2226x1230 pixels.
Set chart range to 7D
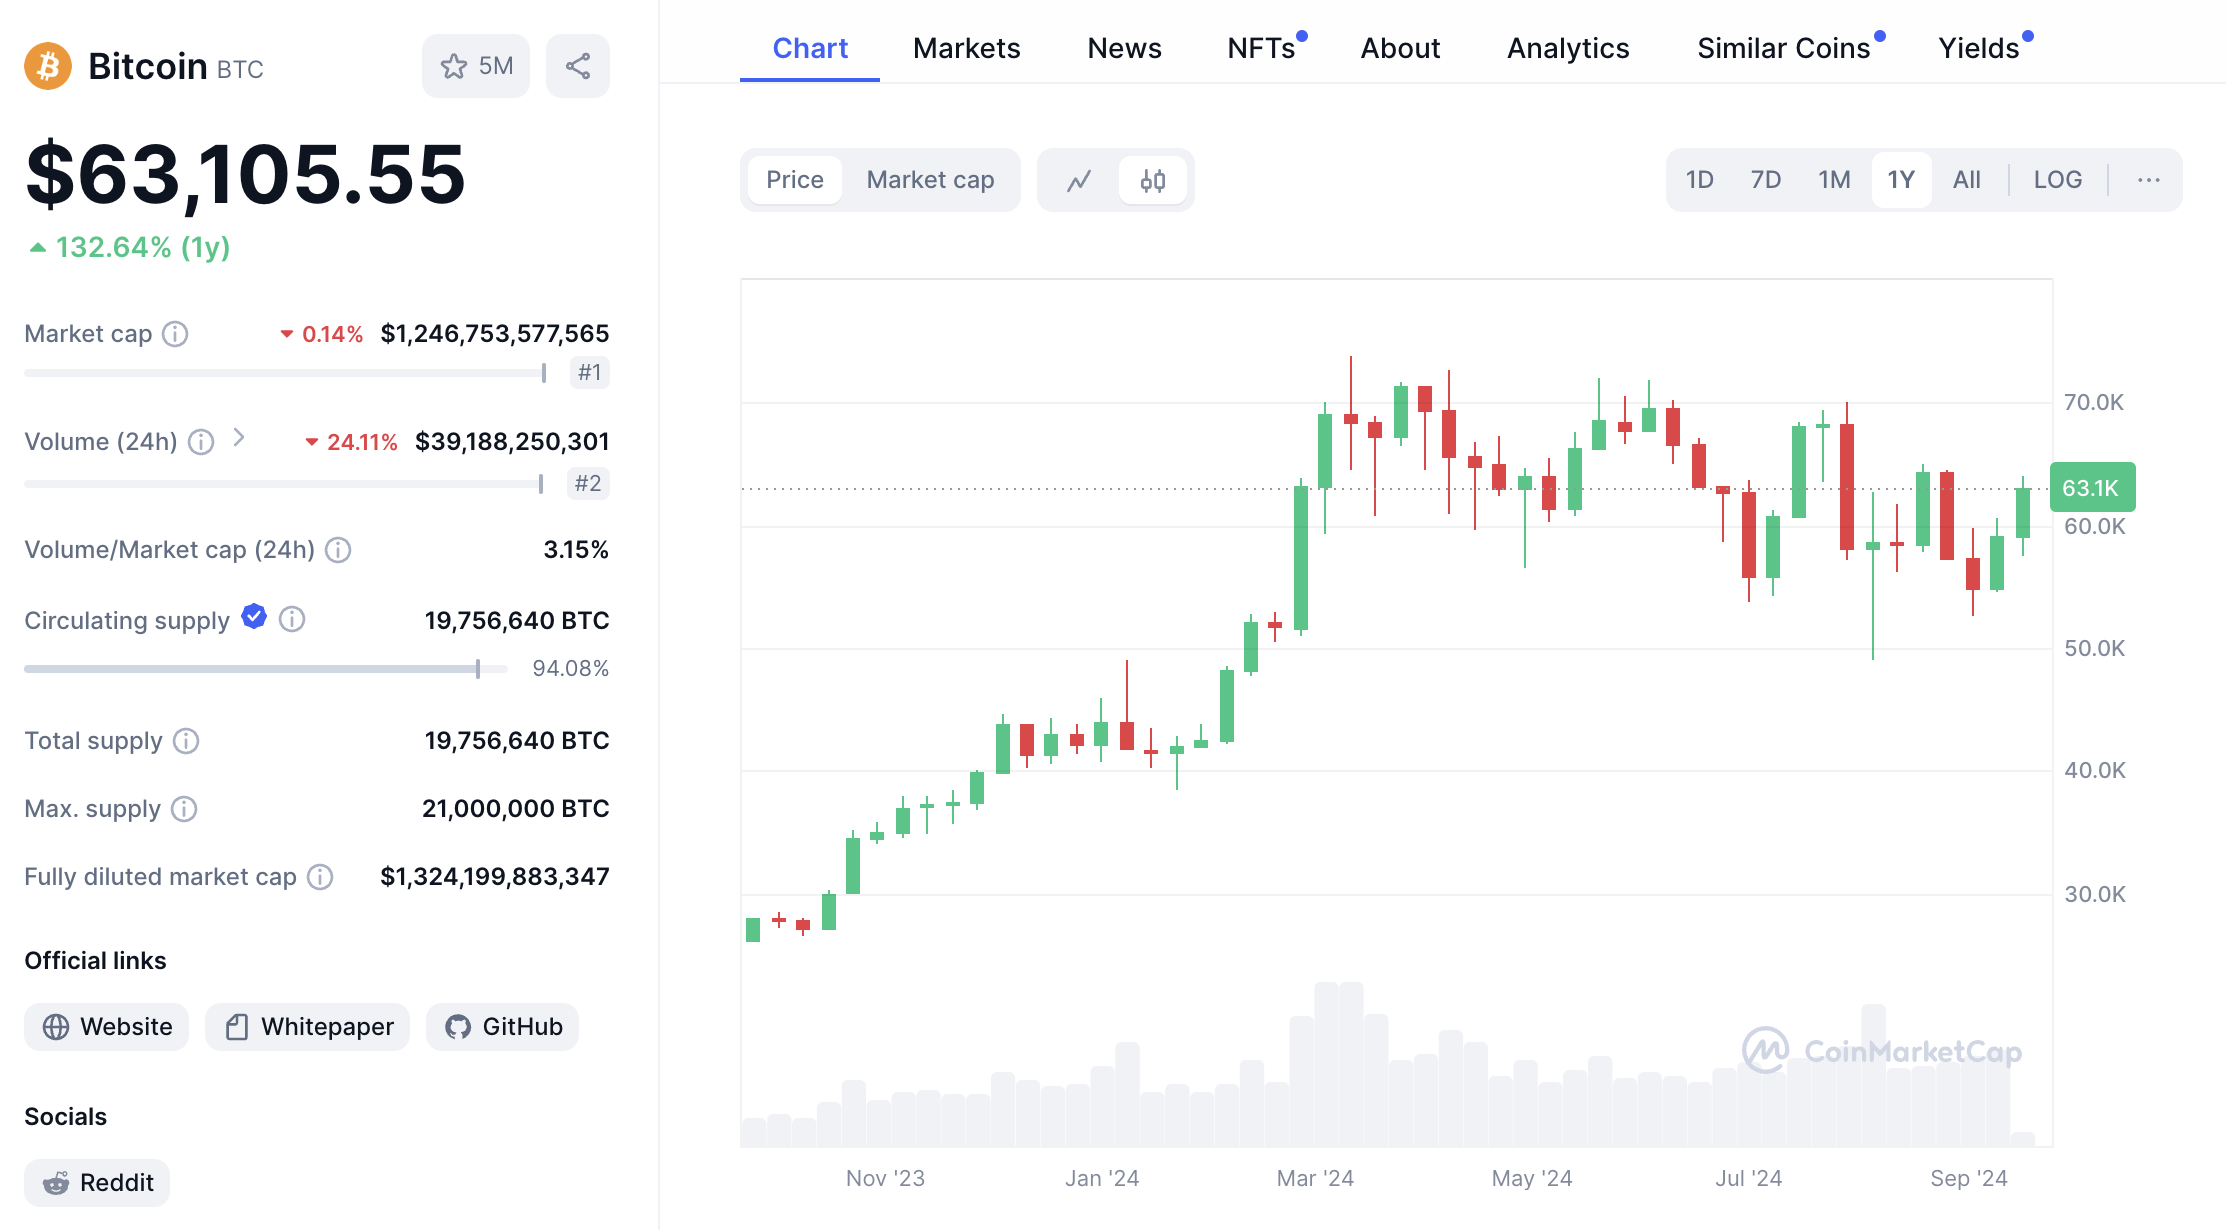(1766, 180)
